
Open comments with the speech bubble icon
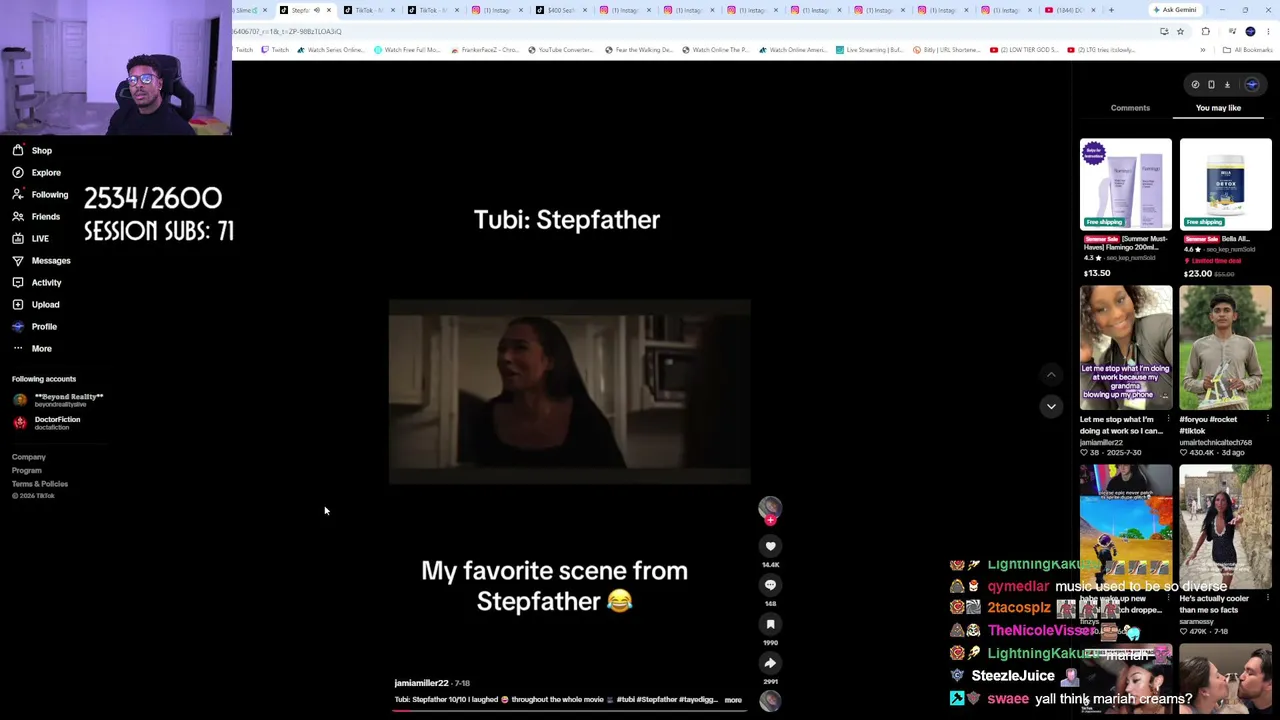point(770,585)
